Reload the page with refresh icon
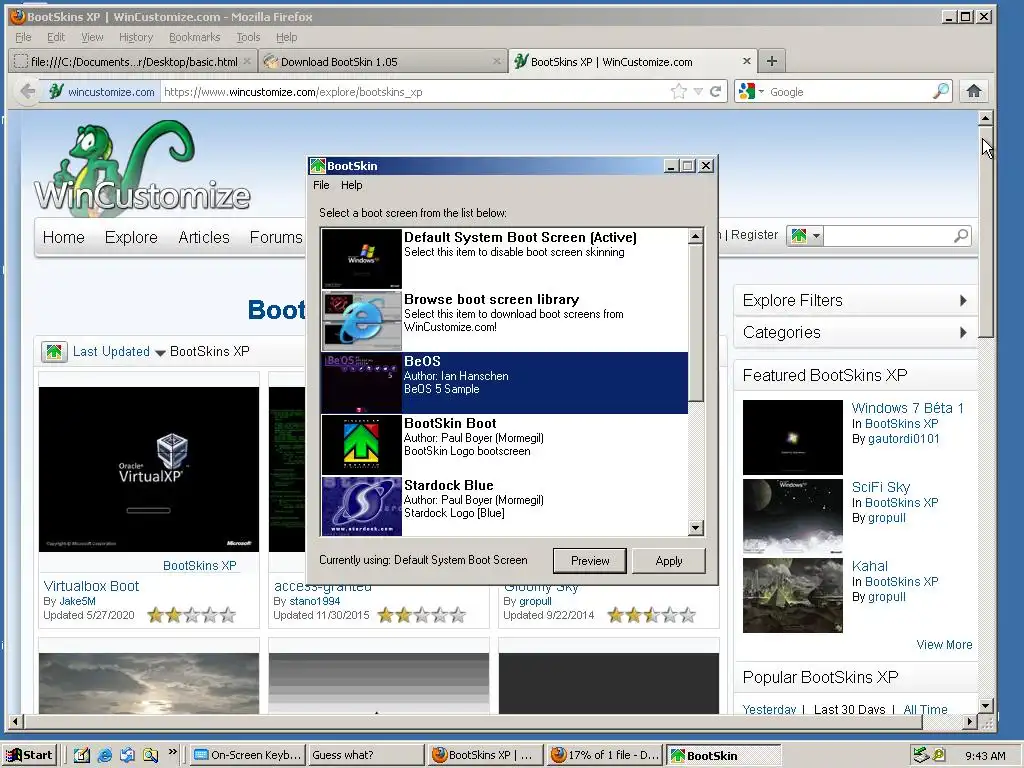Viewport: 1024px width, 768px height. pos(716,91)
